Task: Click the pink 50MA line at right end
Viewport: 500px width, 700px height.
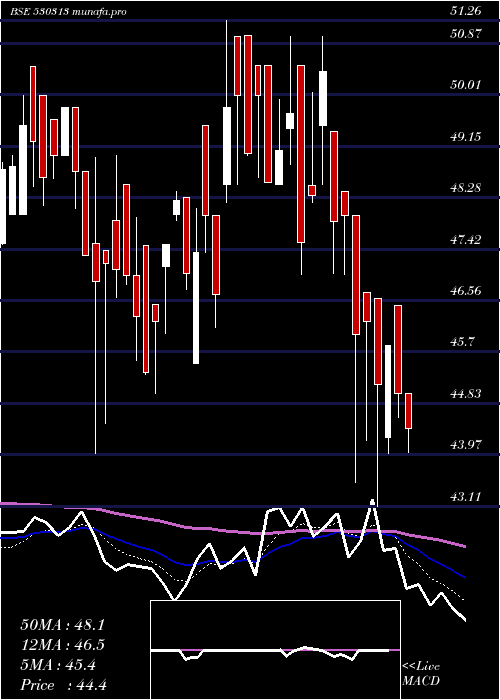Action: pos(462,545)
